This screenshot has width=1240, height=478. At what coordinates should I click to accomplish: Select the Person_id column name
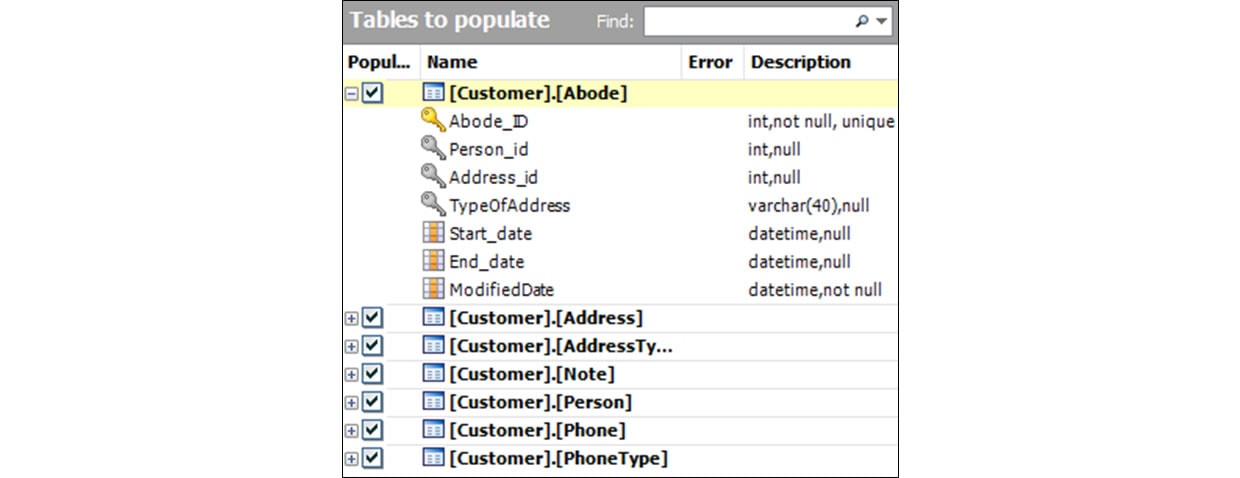click(x=489, y=149)
